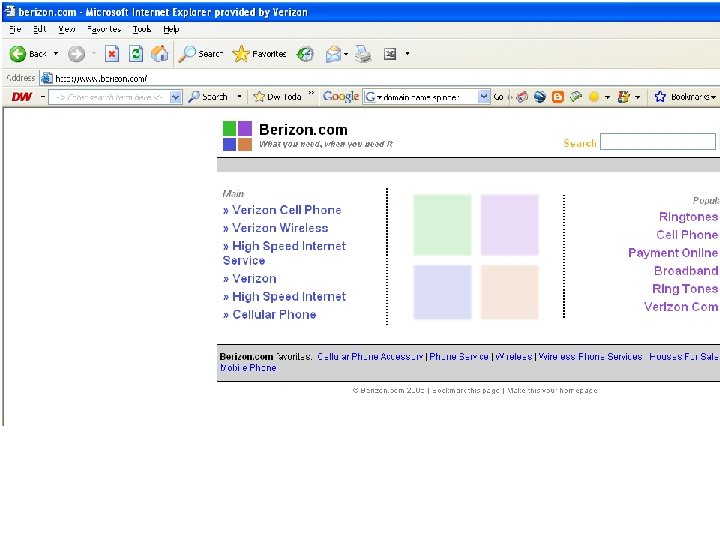Click the Berizon.com search input field
The height and width of the screenshot is (540, 720).
tap(658, 141)
